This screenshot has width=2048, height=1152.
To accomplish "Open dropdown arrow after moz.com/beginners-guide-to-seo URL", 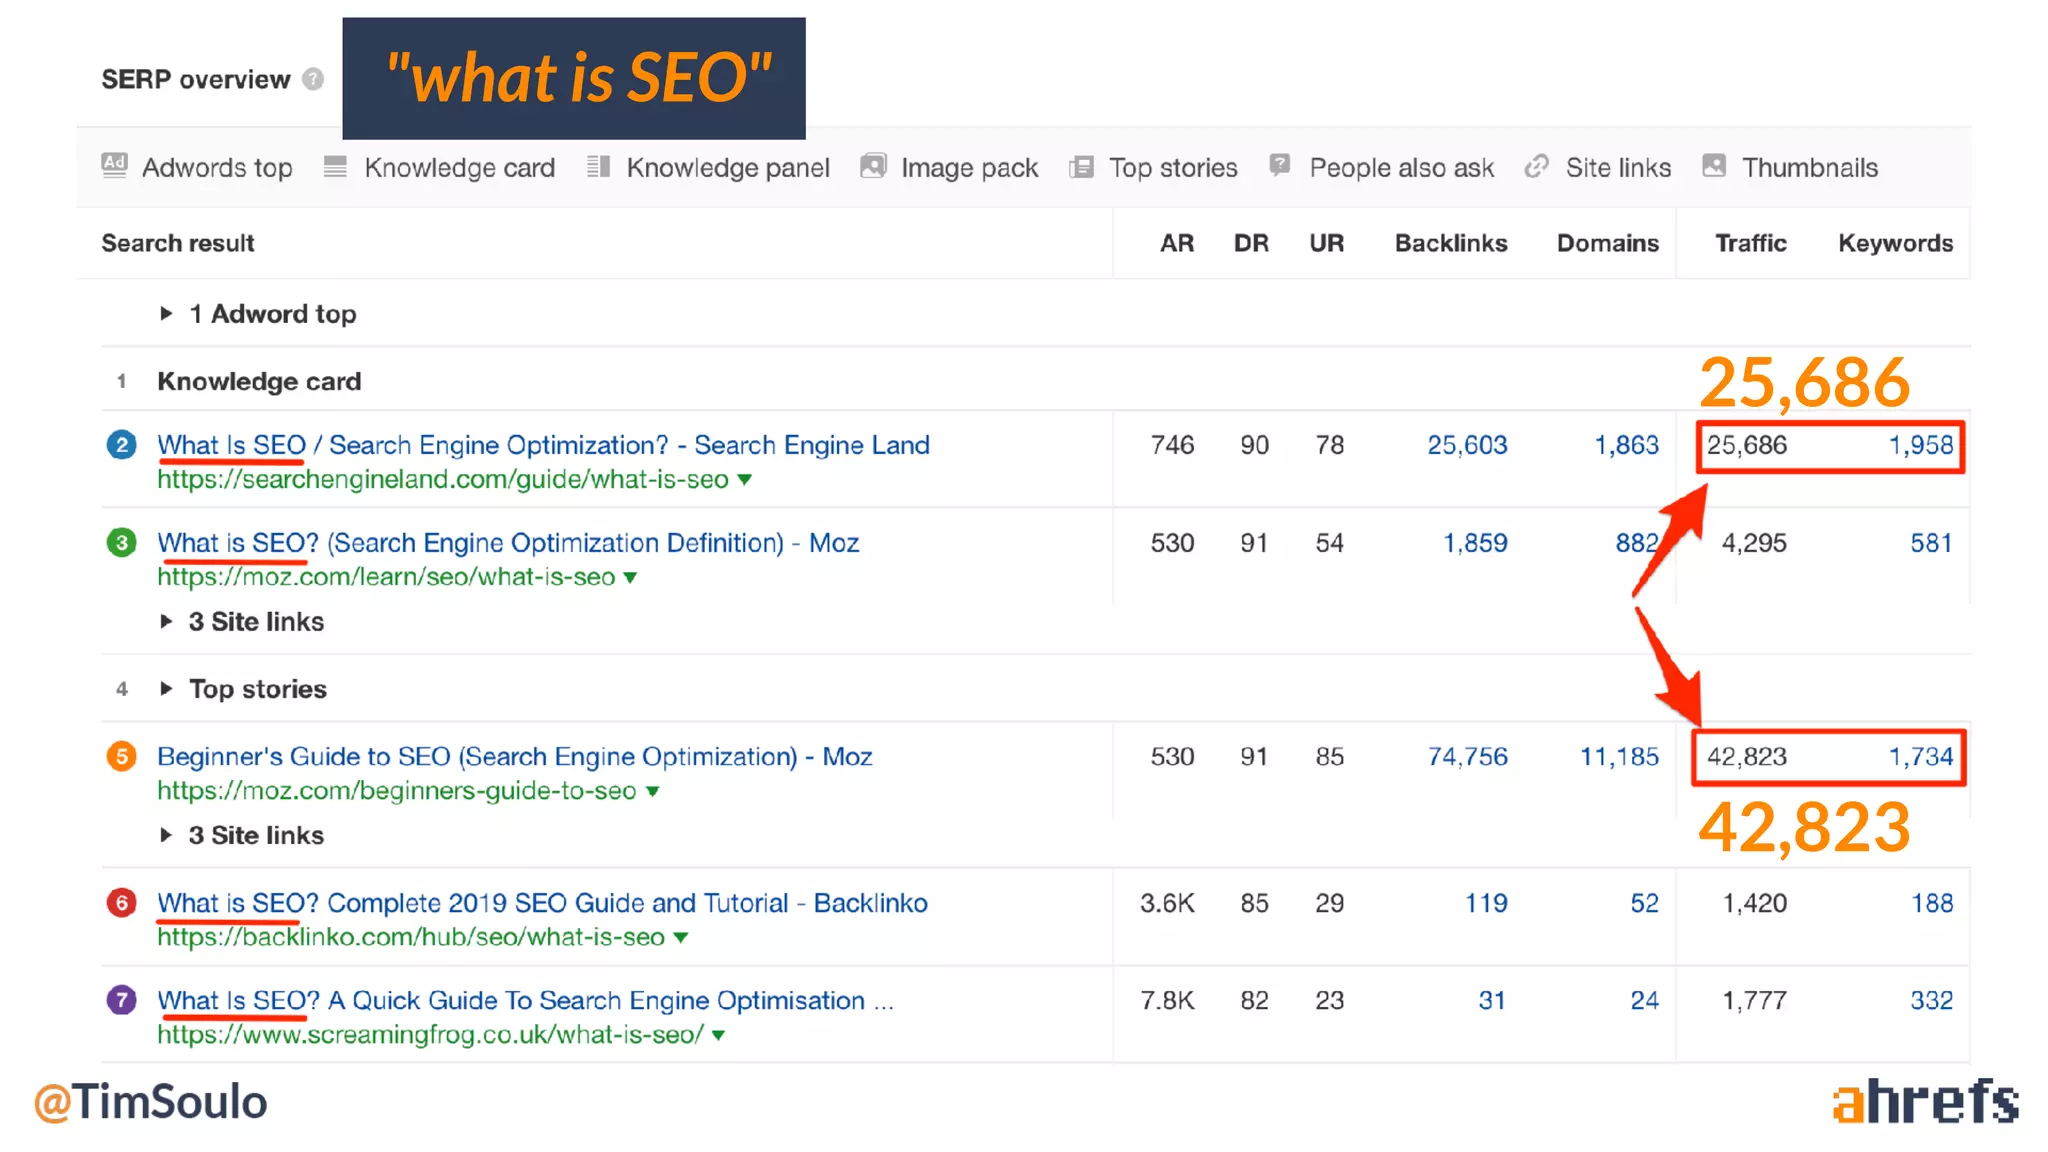I will (653, 792).
